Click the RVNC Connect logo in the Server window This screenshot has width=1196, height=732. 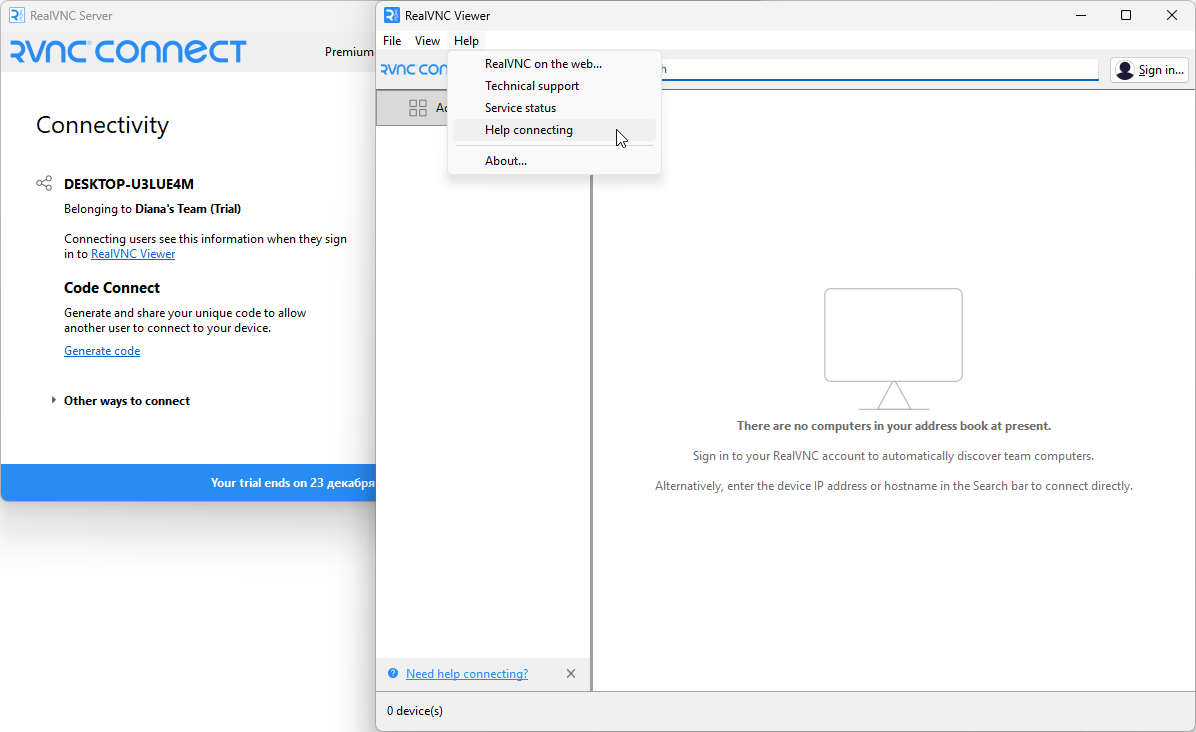click(x=127, y=51)
